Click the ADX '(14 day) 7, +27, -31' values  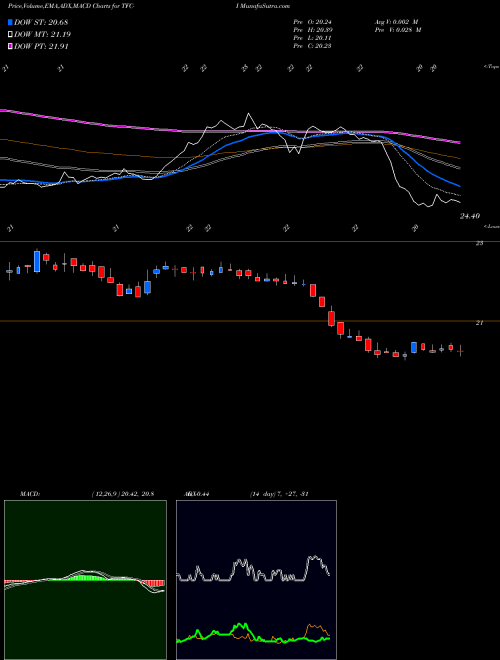(279, 494)
